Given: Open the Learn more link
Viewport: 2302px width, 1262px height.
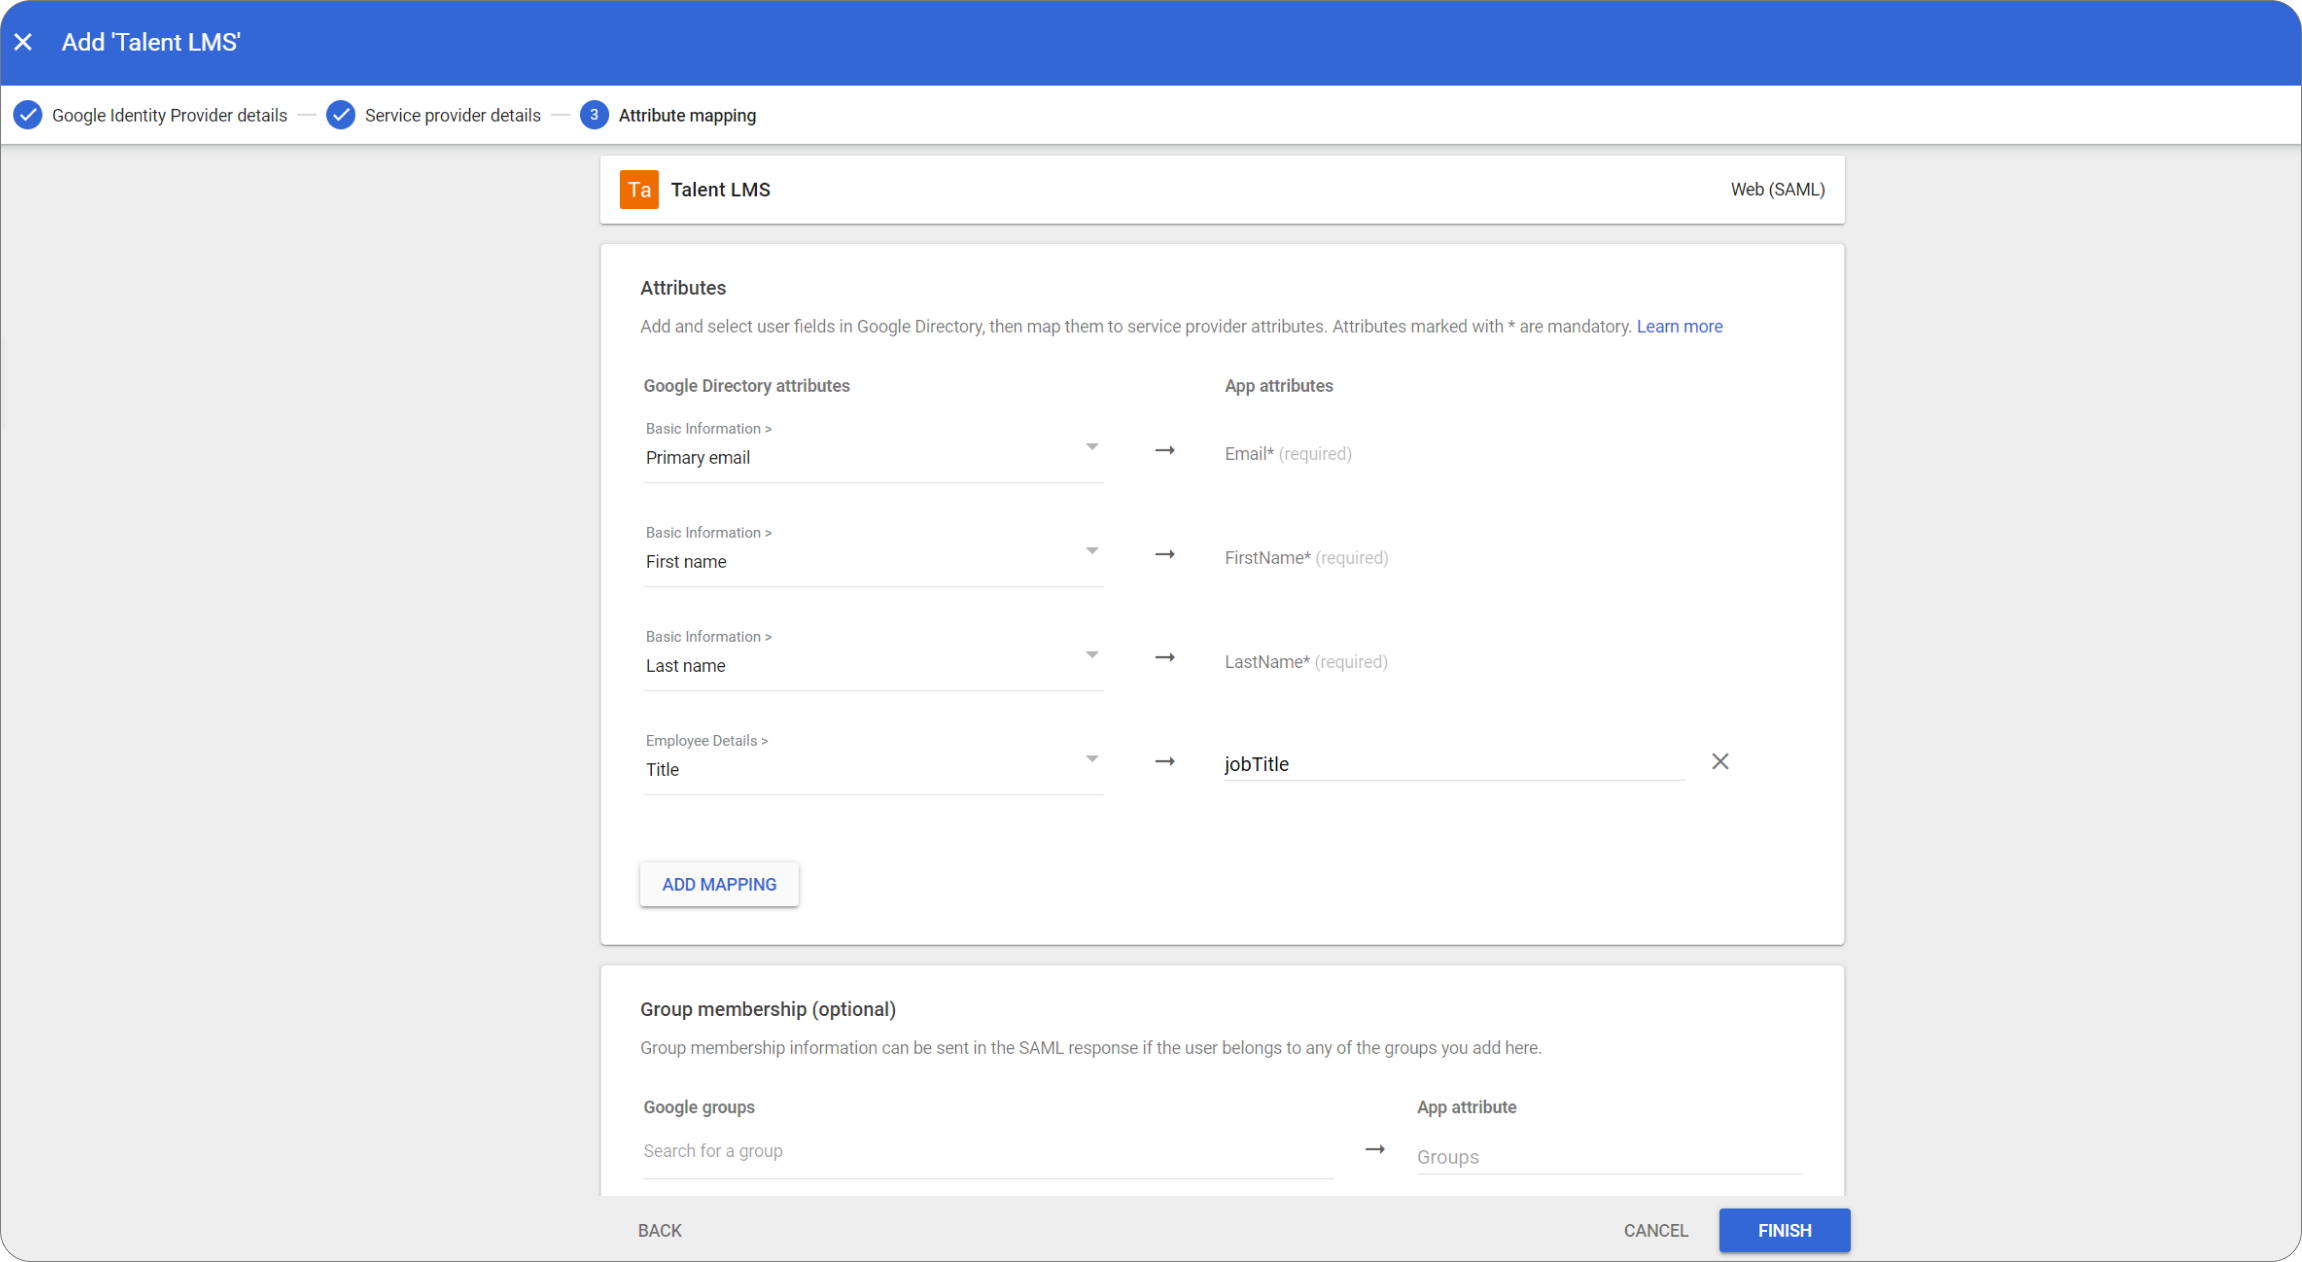Looking at the screenshot, I should pyautogui.click(x=1679, y=326).
